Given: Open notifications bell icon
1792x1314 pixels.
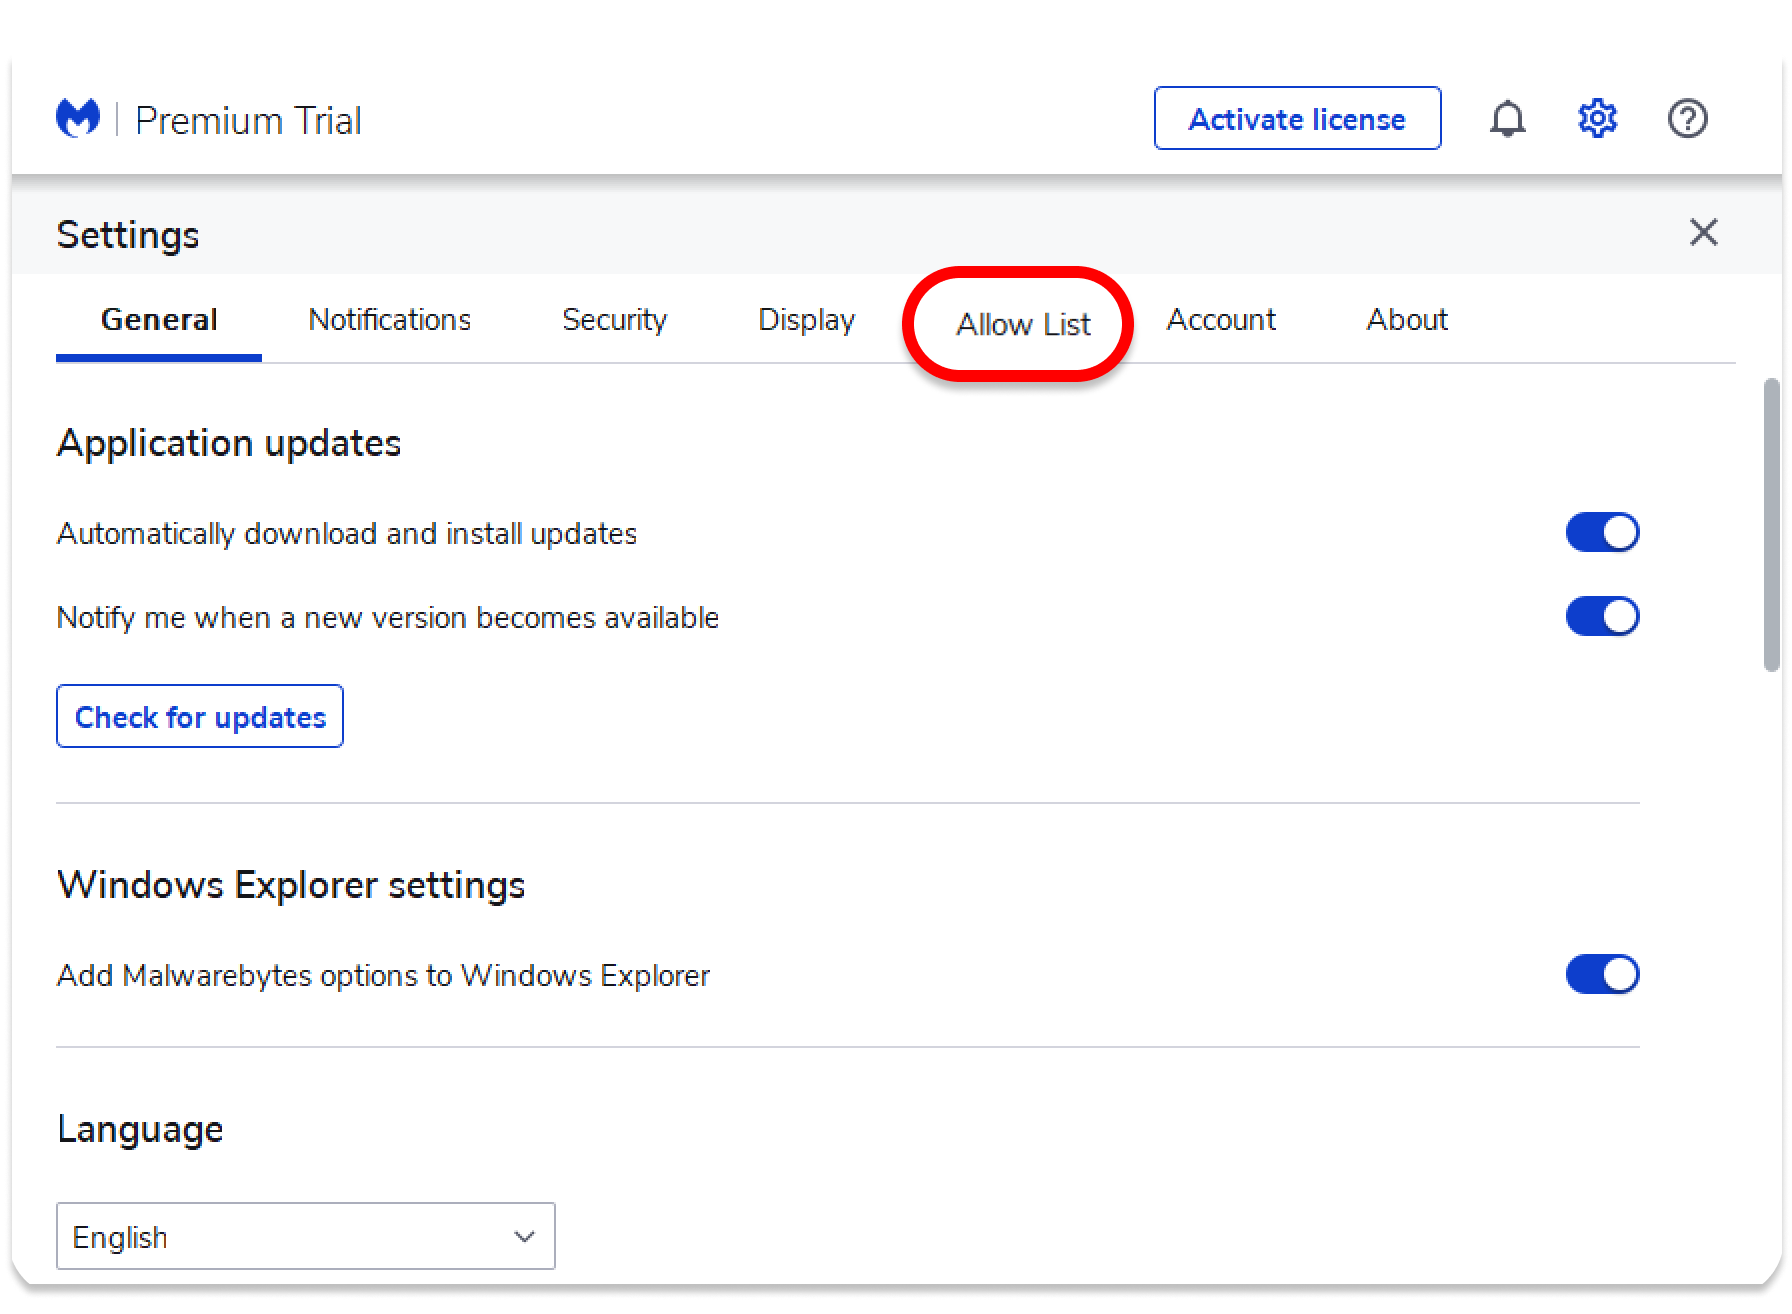Looking at the screenshot, I should pos(1507,119).
